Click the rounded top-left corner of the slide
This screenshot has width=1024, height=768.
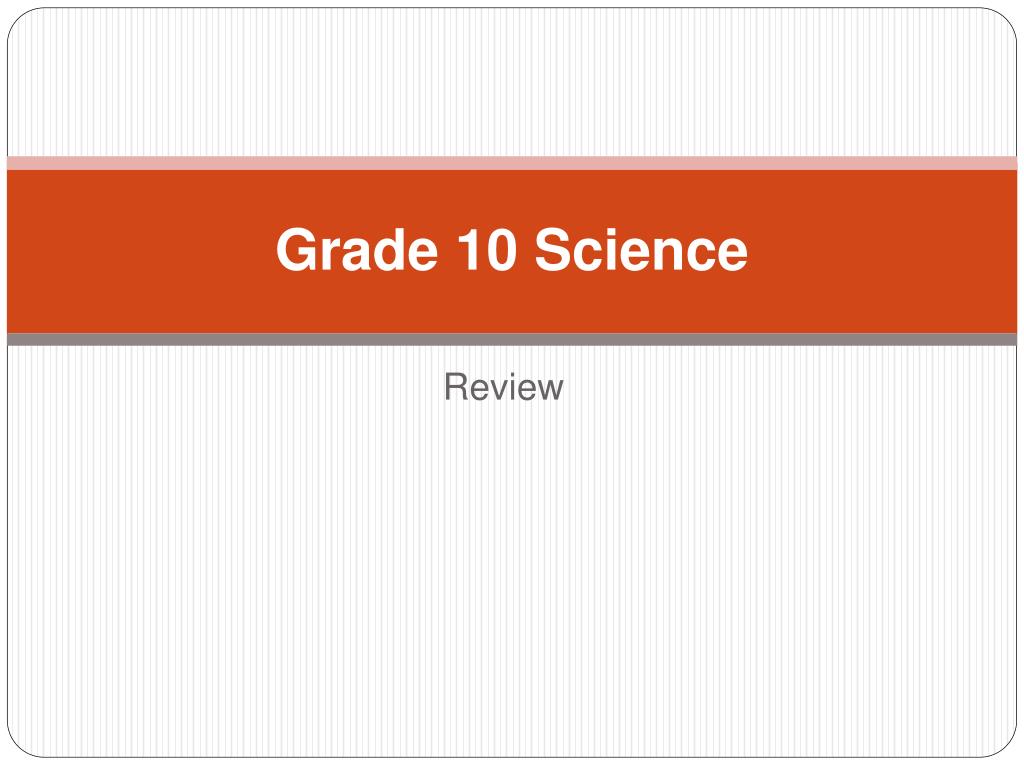tap(20, 21)
